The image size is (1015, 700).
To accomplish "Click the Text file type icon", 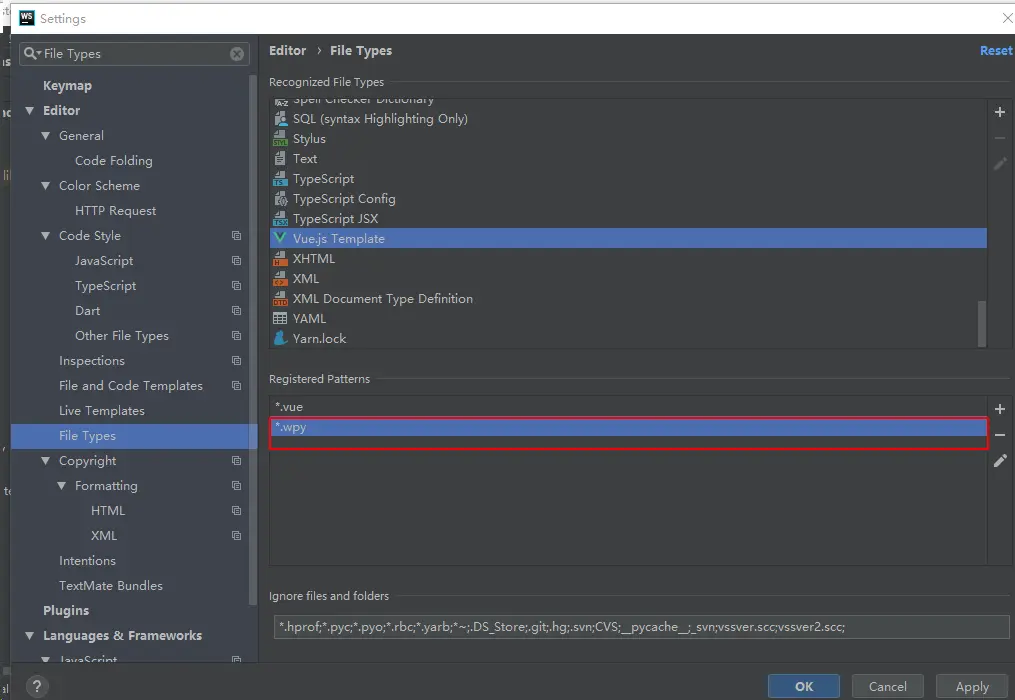I will point(280,159).
